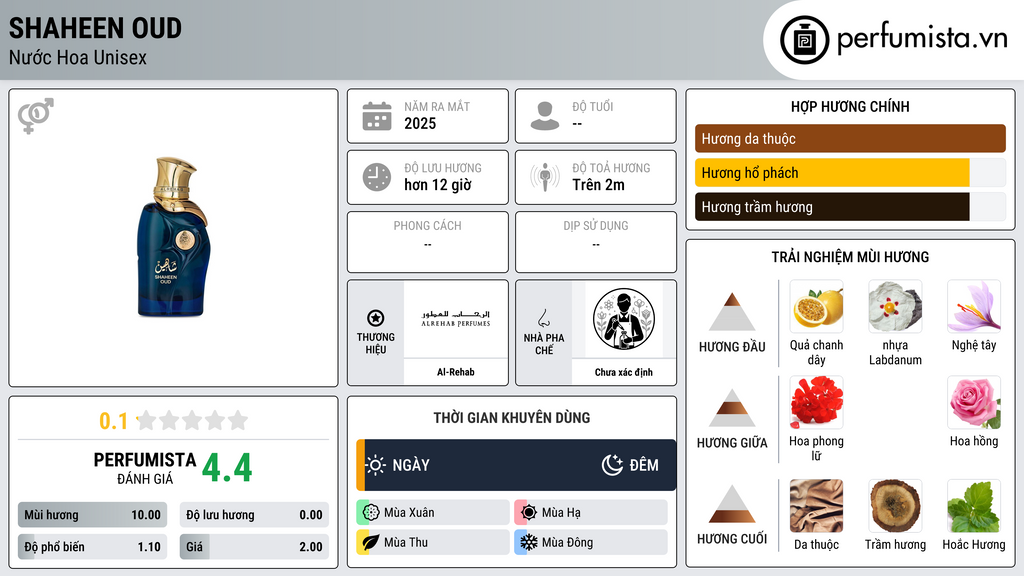Click the Hương cuối pyramid icon
Image resolution: width=1024 pixels, height=576 pixels.
[x=732, y=504]
